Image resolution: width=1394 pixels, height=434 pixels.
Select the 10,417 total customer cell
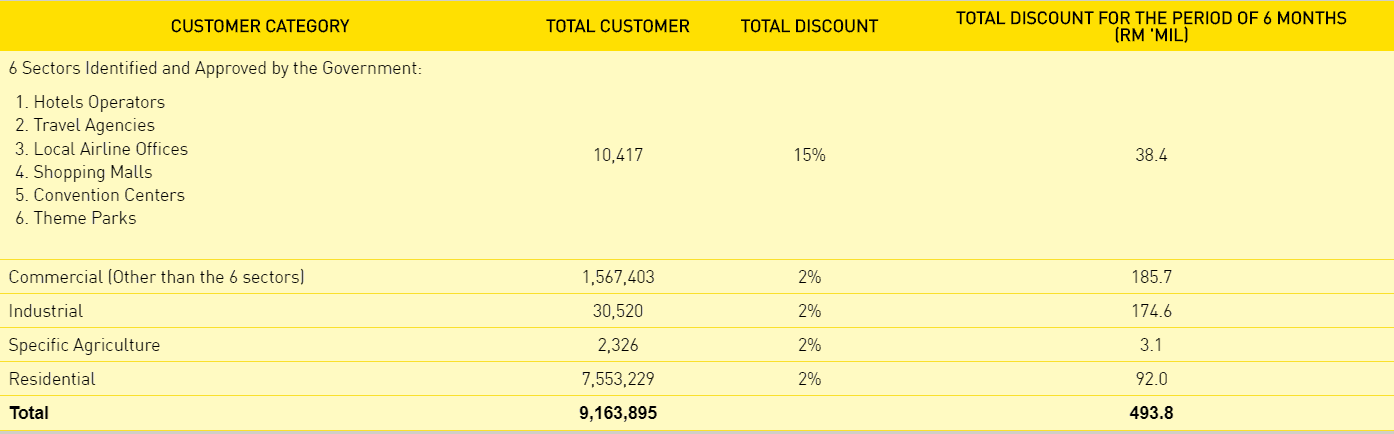point(617,156)
